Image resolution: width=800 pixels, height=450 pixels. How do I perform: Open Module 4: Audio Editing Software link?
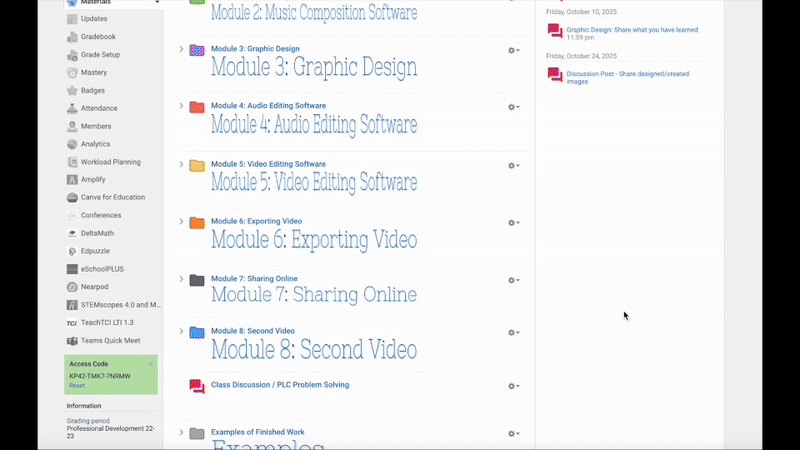268,106
